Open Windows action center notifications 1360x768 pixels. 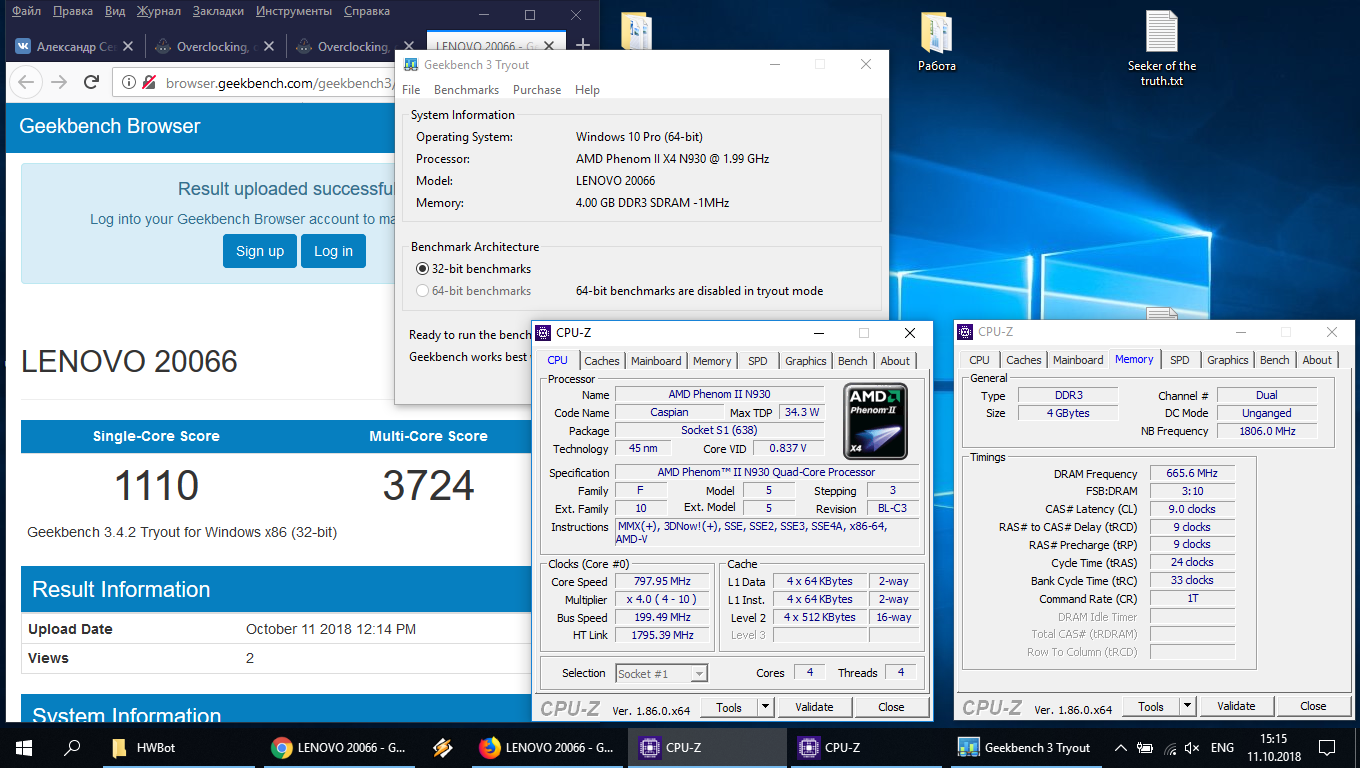tap(1327, 747)
